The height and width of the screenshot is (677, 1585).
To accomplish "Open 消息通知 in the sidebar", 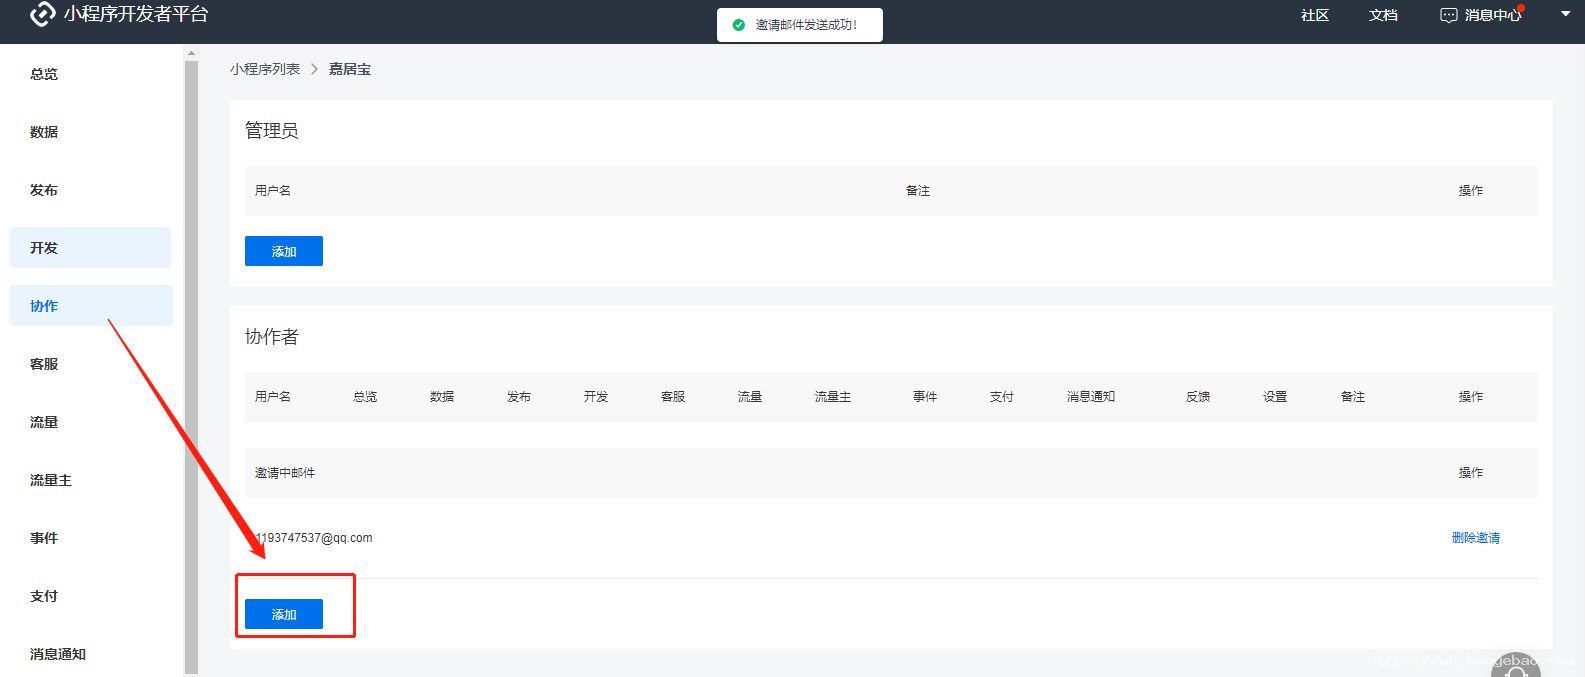I will (x=58, y=654).
